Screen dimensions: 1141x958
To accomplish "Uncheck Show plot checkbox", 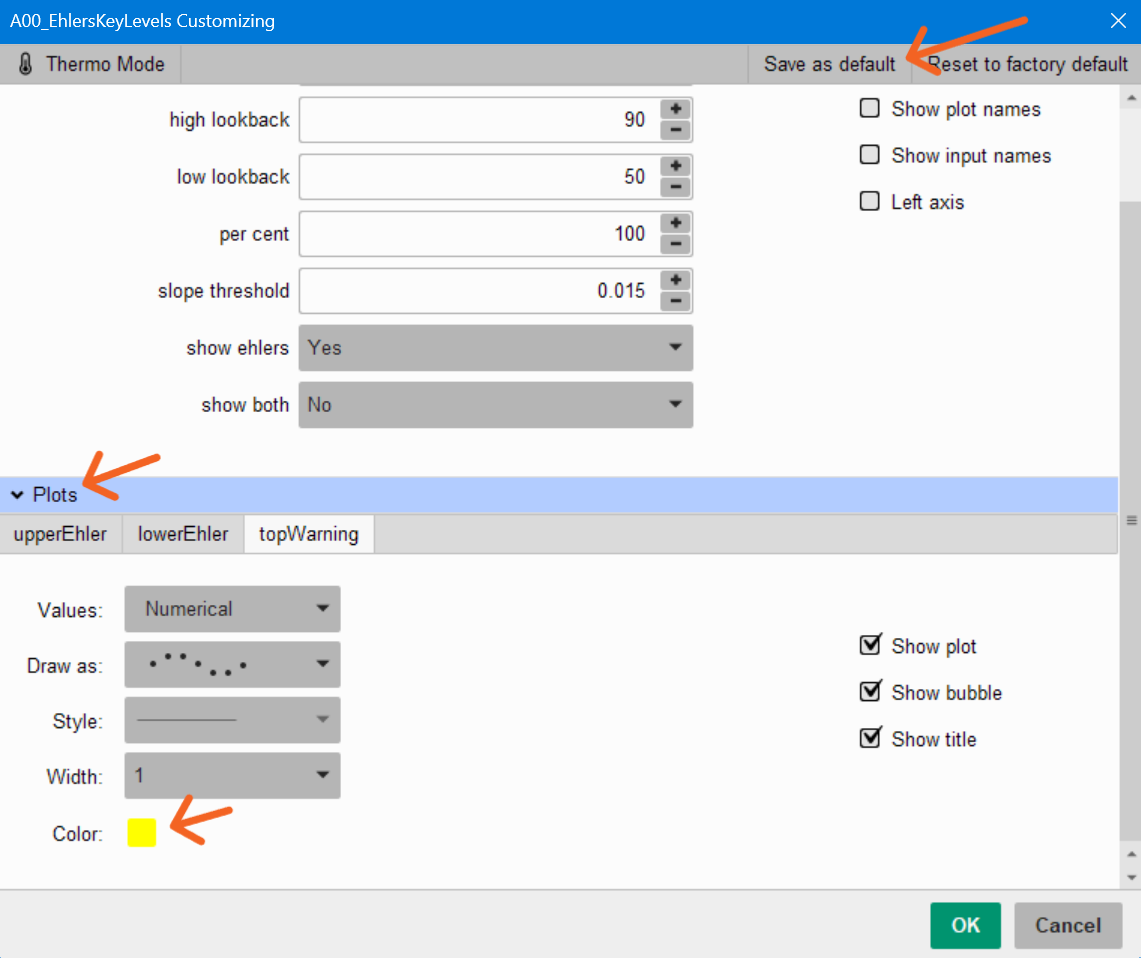I will tap(870, 645).
